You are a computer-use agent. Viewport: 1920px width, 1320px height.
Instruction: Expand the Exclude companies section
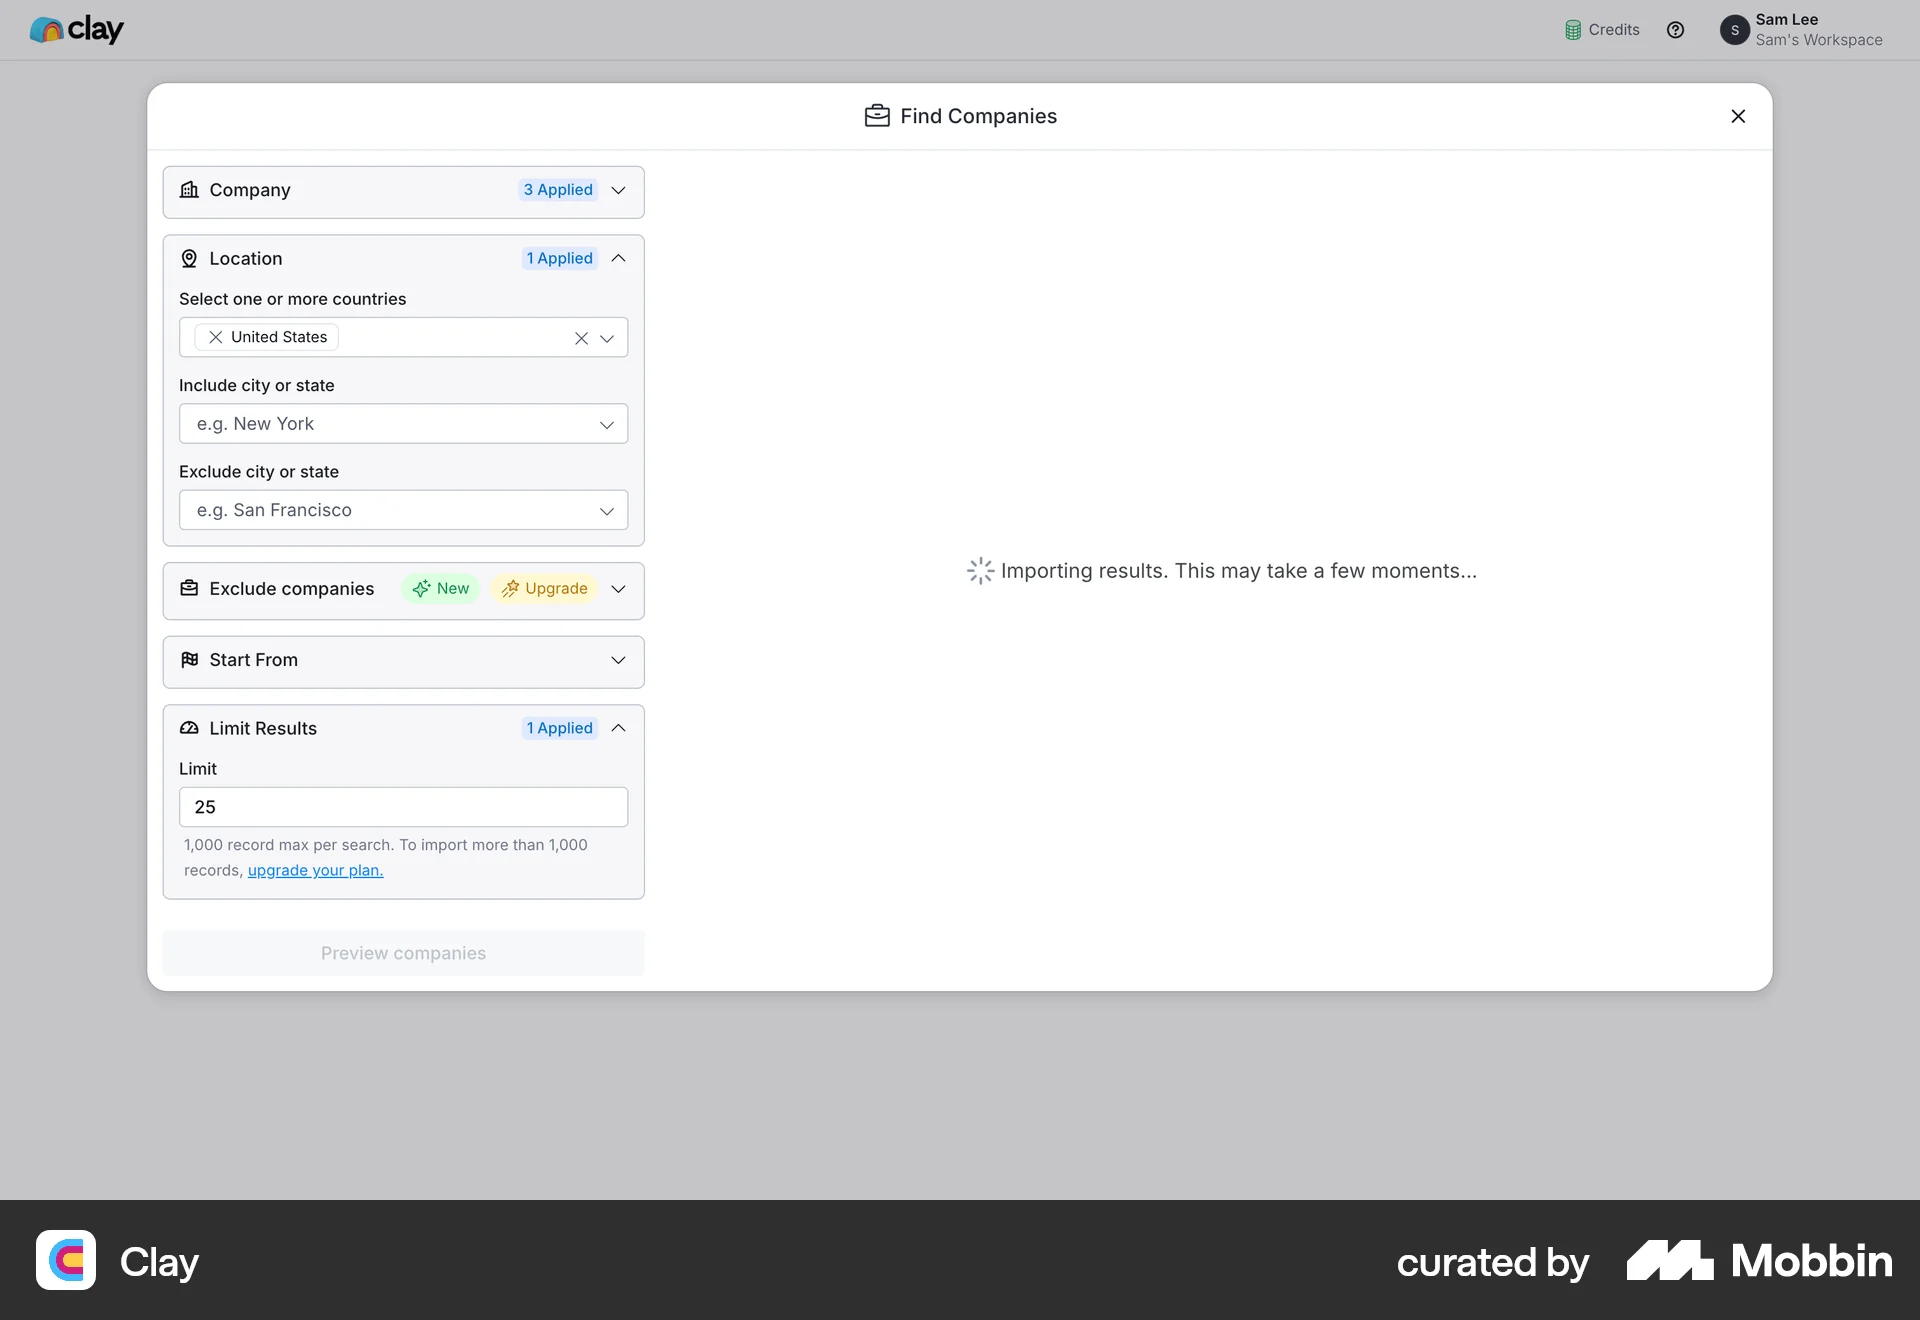tap(617, 589)
